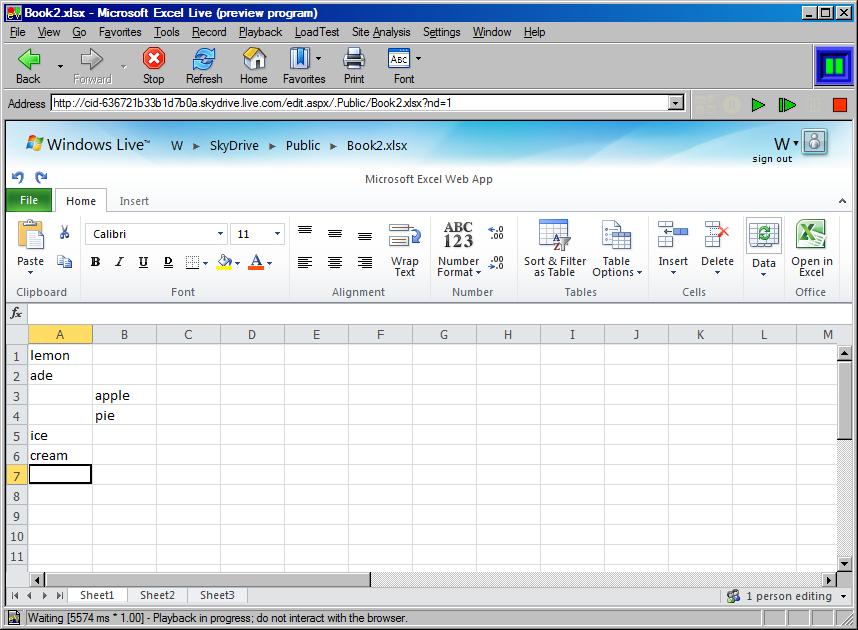Toggle bold formatting
858x630 pixels.
[95, 262]
